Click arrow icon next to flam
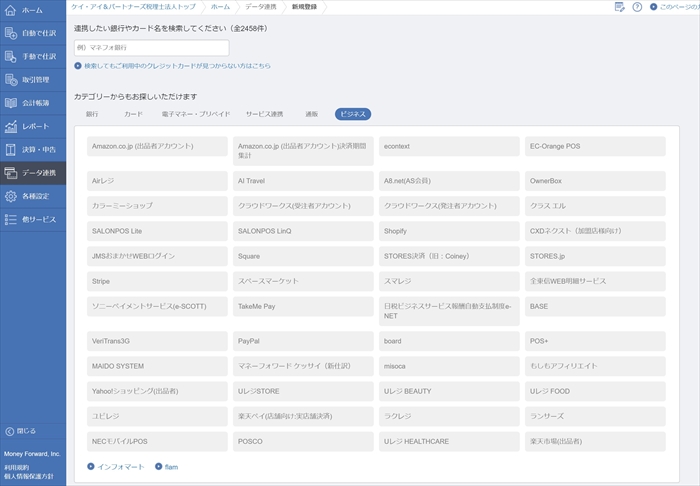The image size is (700, 486). 158,466
